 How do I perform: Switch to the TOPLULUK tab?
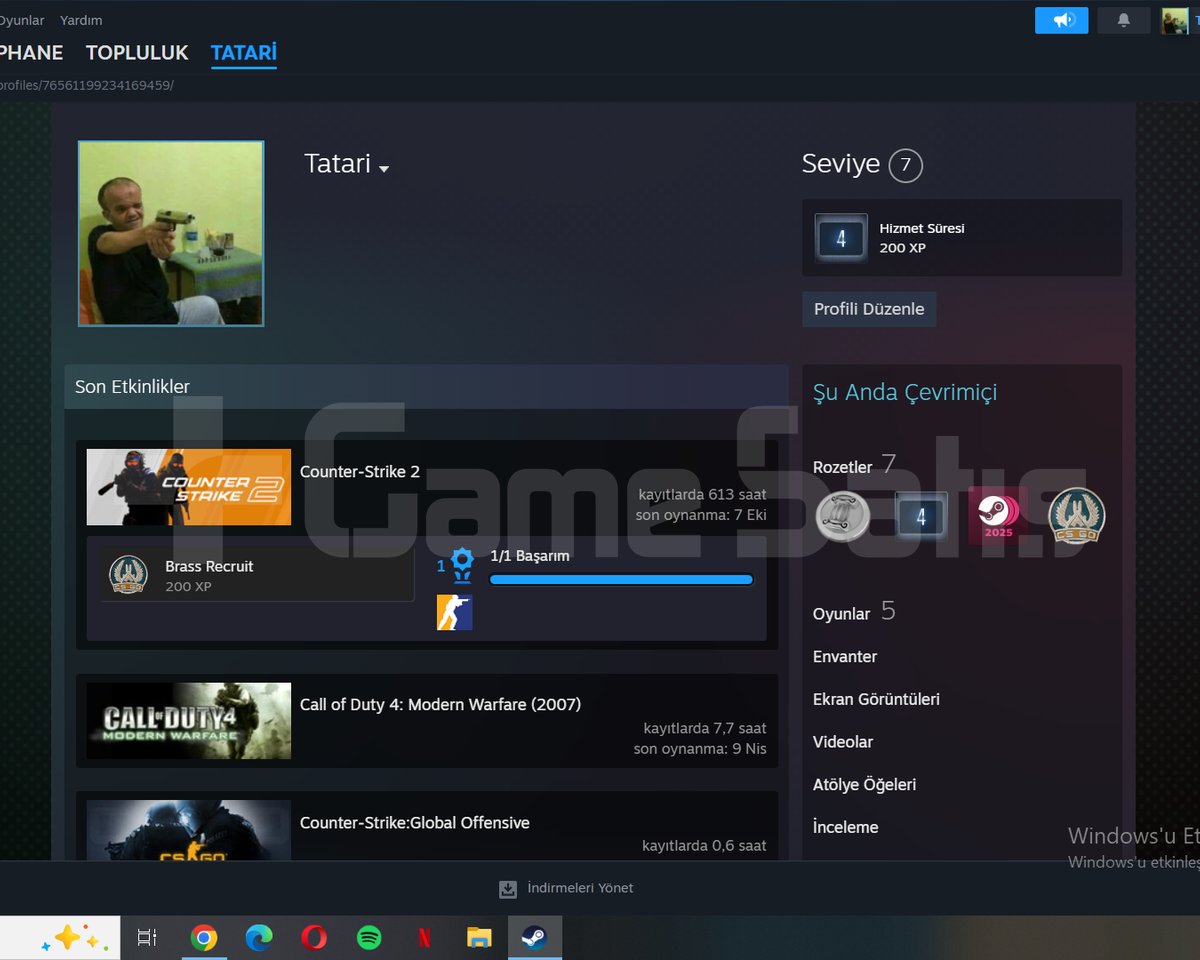(137, 53)
